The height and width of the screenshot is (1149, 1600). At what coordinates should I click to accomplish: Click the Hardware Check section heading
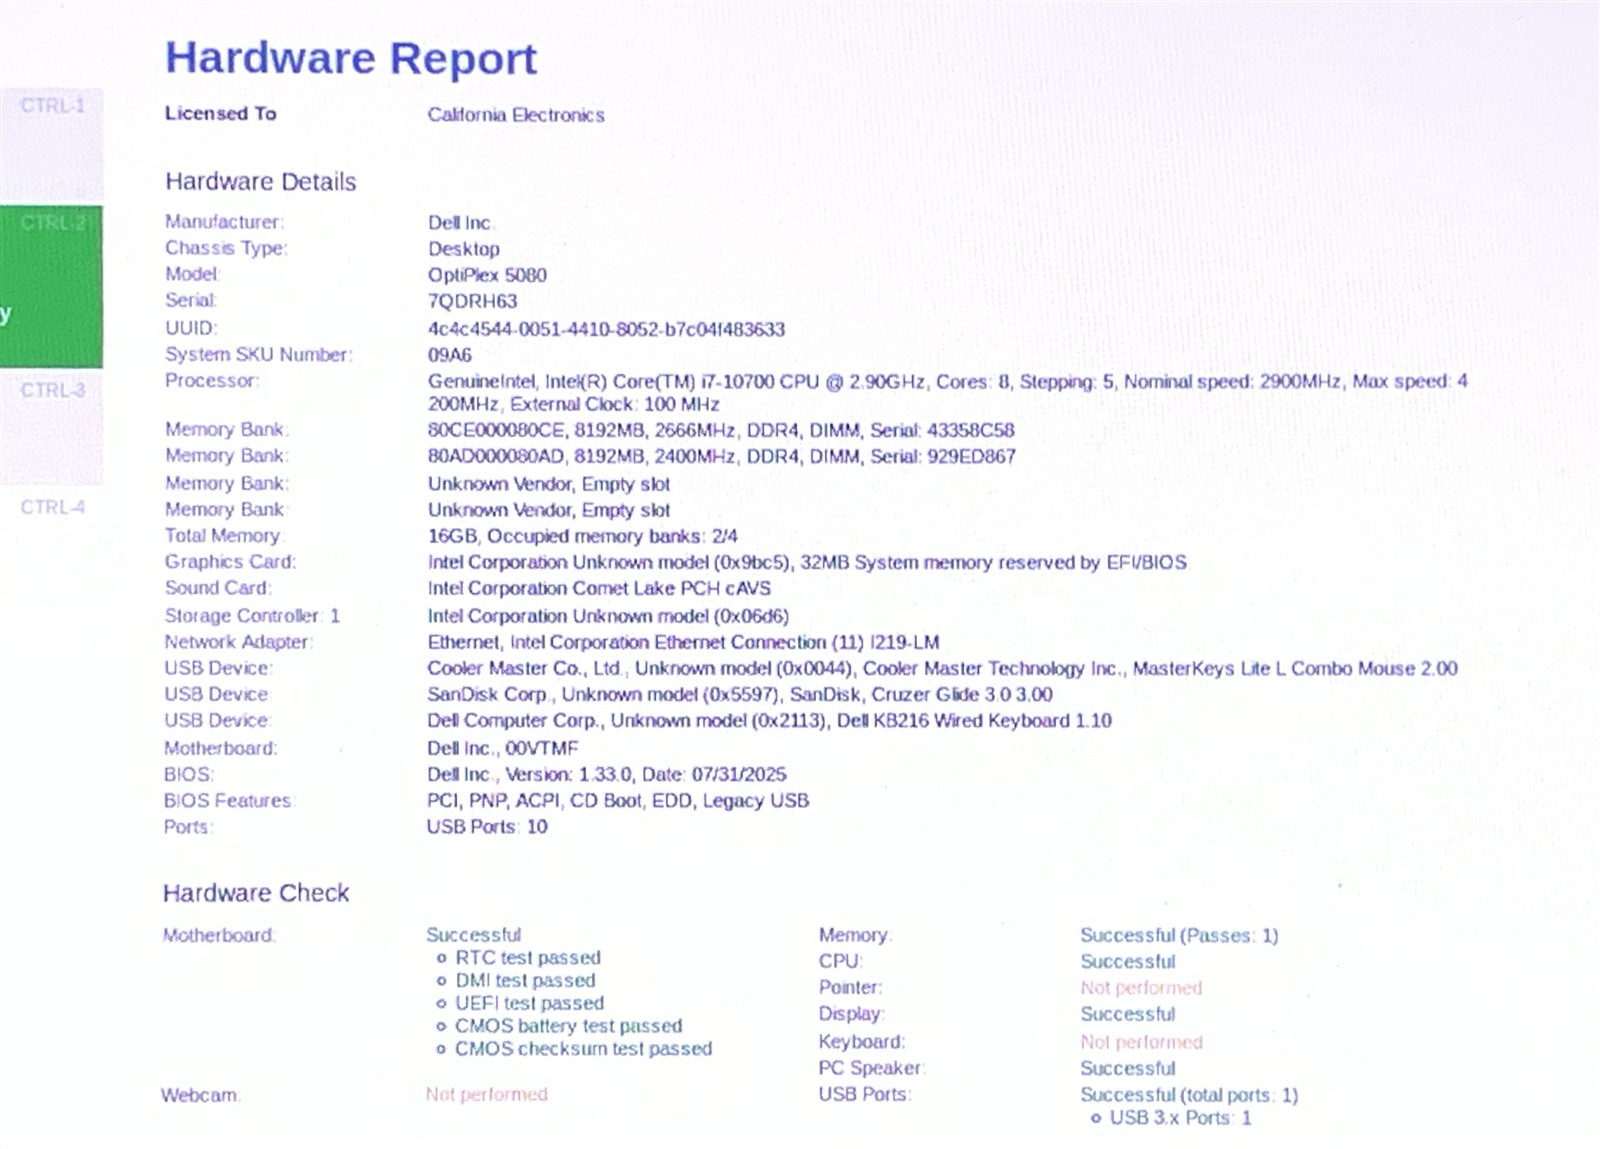tap(256, 893)
